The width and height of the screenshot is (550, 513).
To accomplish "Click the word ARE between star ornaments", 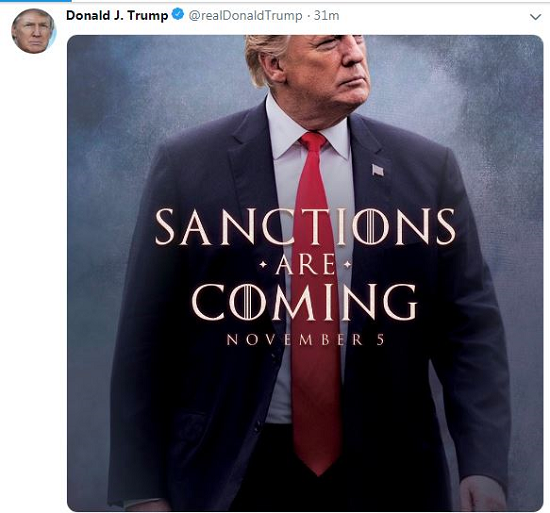I will [306, 265].
